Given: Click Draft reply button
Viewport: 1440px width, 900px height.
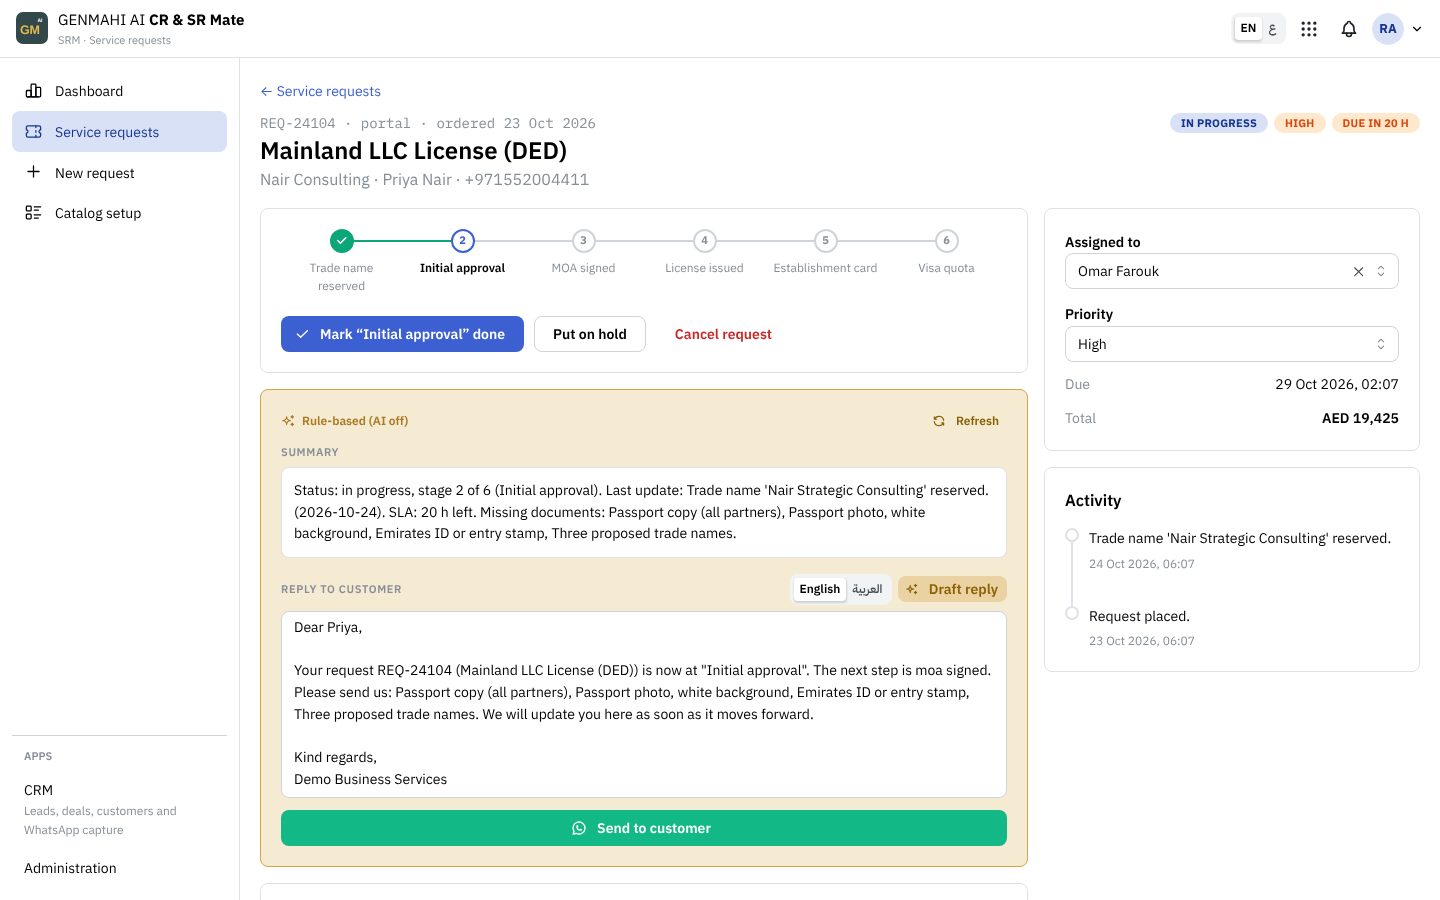Looking at the screenshot, I should pos(952,589).
